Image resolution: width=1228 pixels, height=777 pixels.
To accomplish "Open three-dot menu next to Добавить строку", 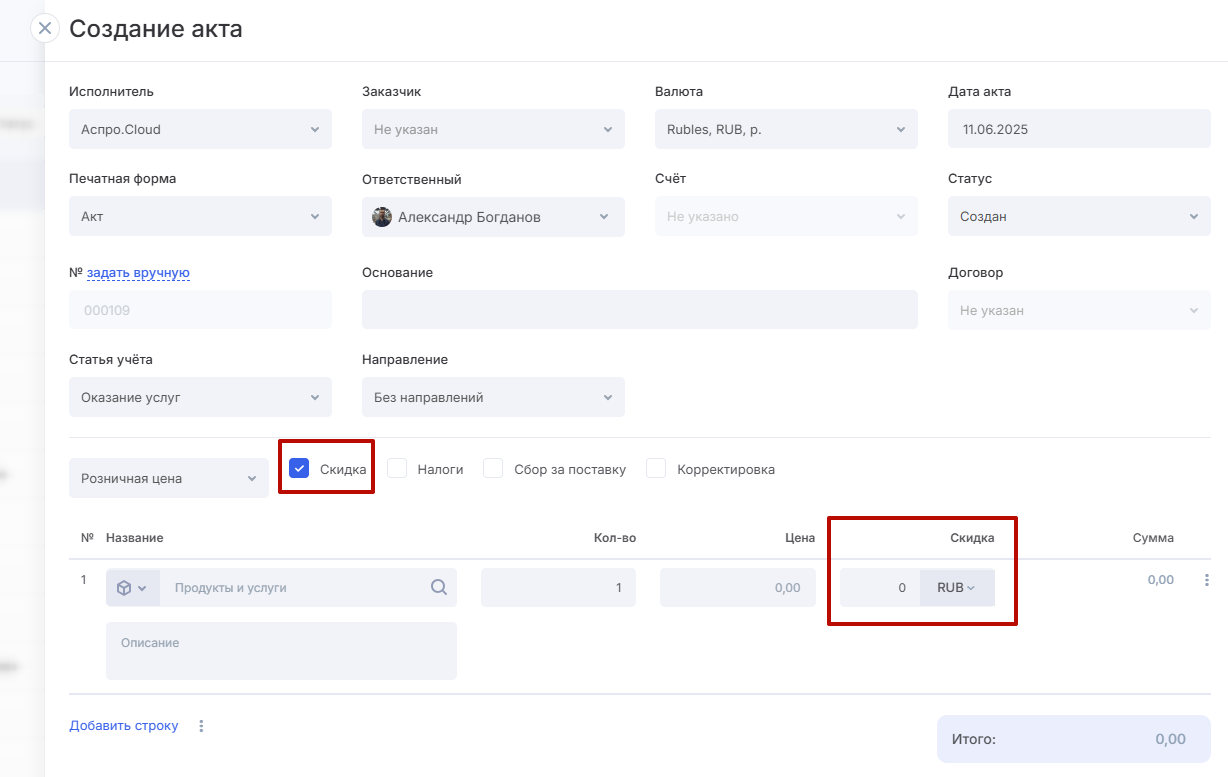I will point(201,726).
